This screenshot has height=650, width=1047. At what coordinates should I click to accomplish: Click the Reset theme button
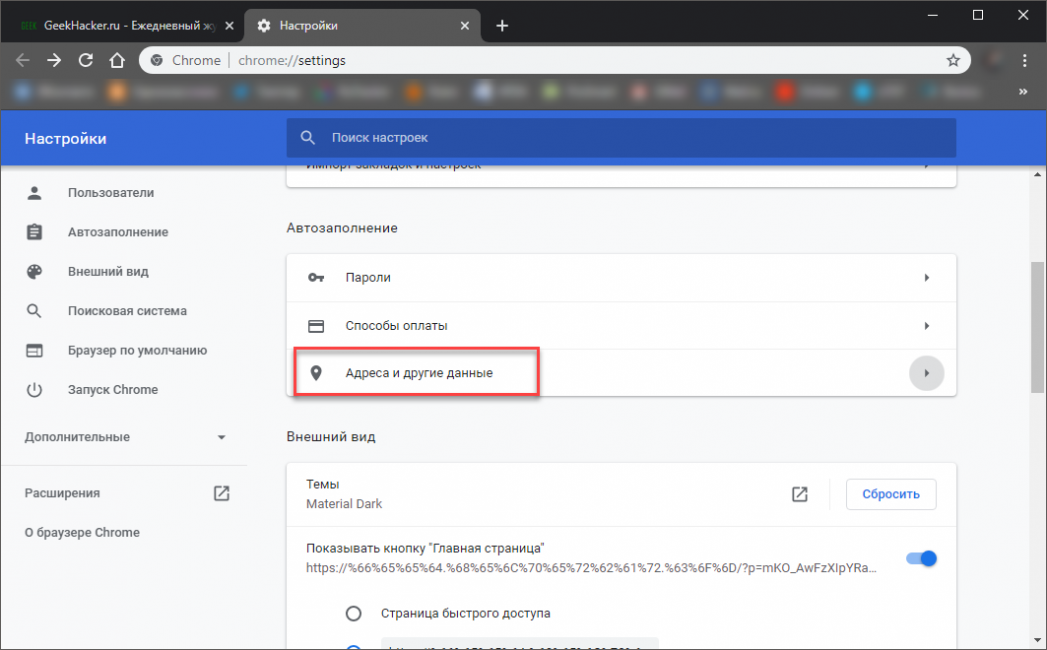(890, 494)
